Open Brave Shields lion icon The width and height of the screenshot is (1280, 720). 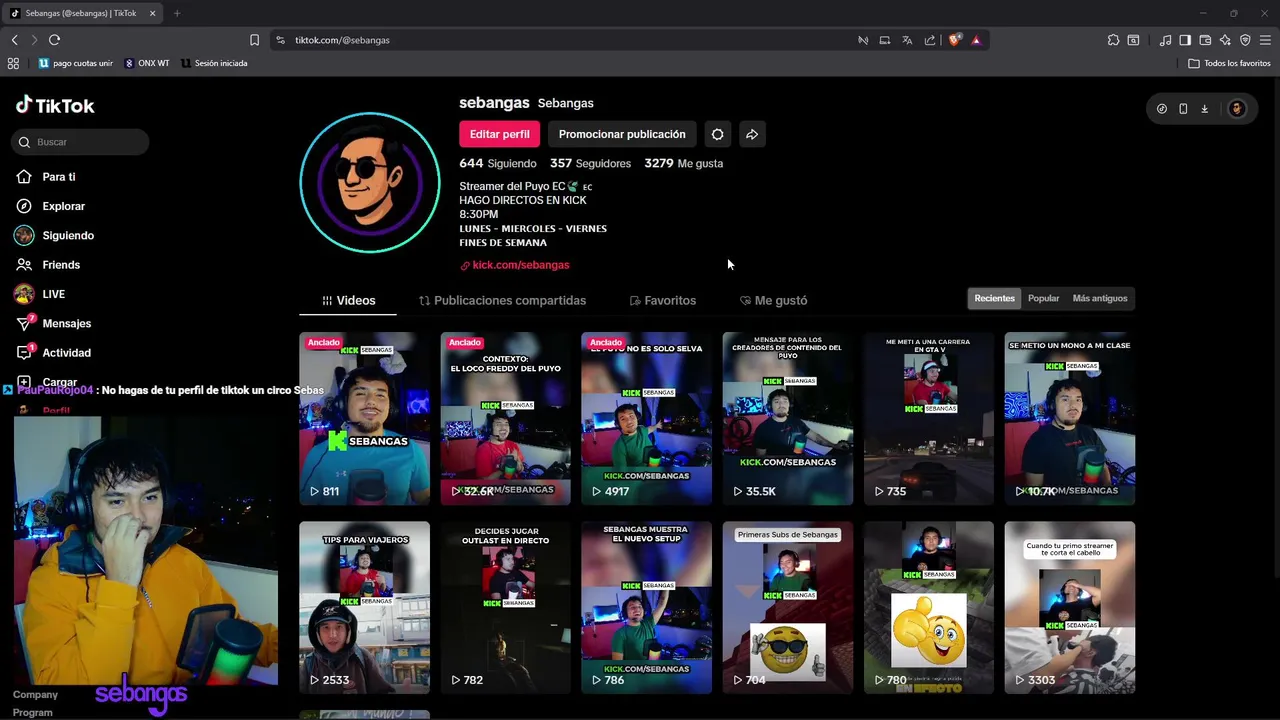point(955,40)
